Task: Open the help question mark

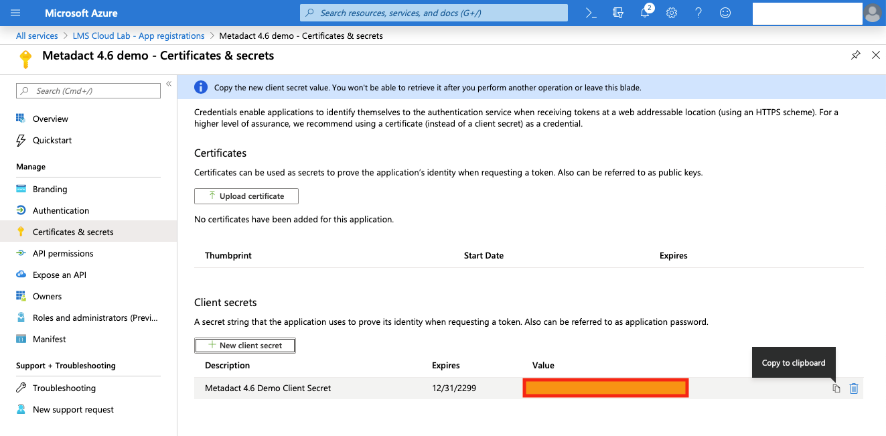Action: [698, 12]
